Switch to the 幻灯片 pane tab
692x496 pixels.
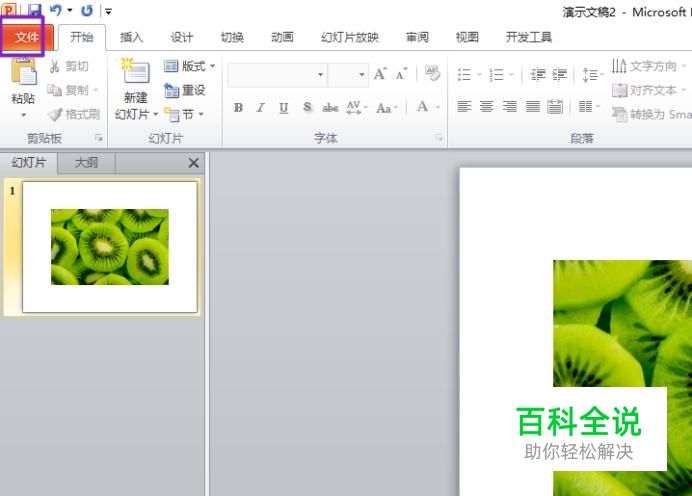29,162
